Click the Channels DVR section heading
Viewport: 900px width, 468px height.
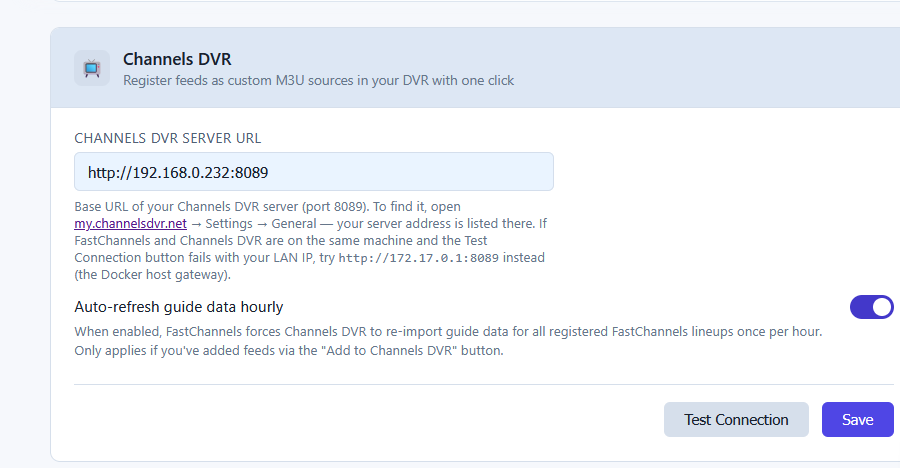[177, 59]
